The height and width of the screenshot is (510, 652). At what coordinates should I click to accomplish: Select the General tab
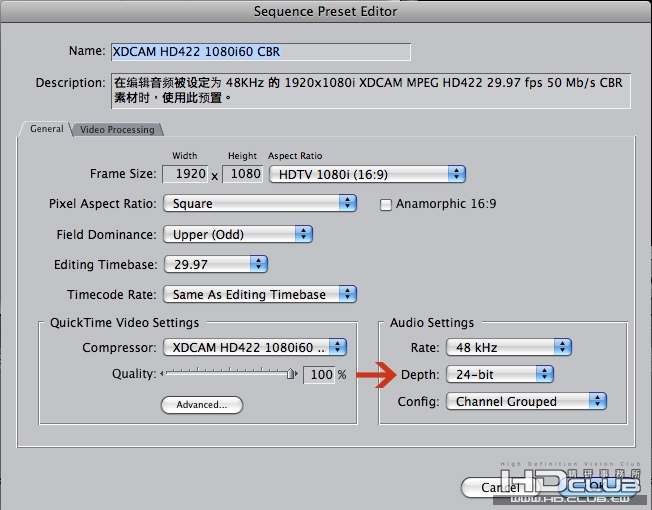pyautogui.click(x=47, y=129)
